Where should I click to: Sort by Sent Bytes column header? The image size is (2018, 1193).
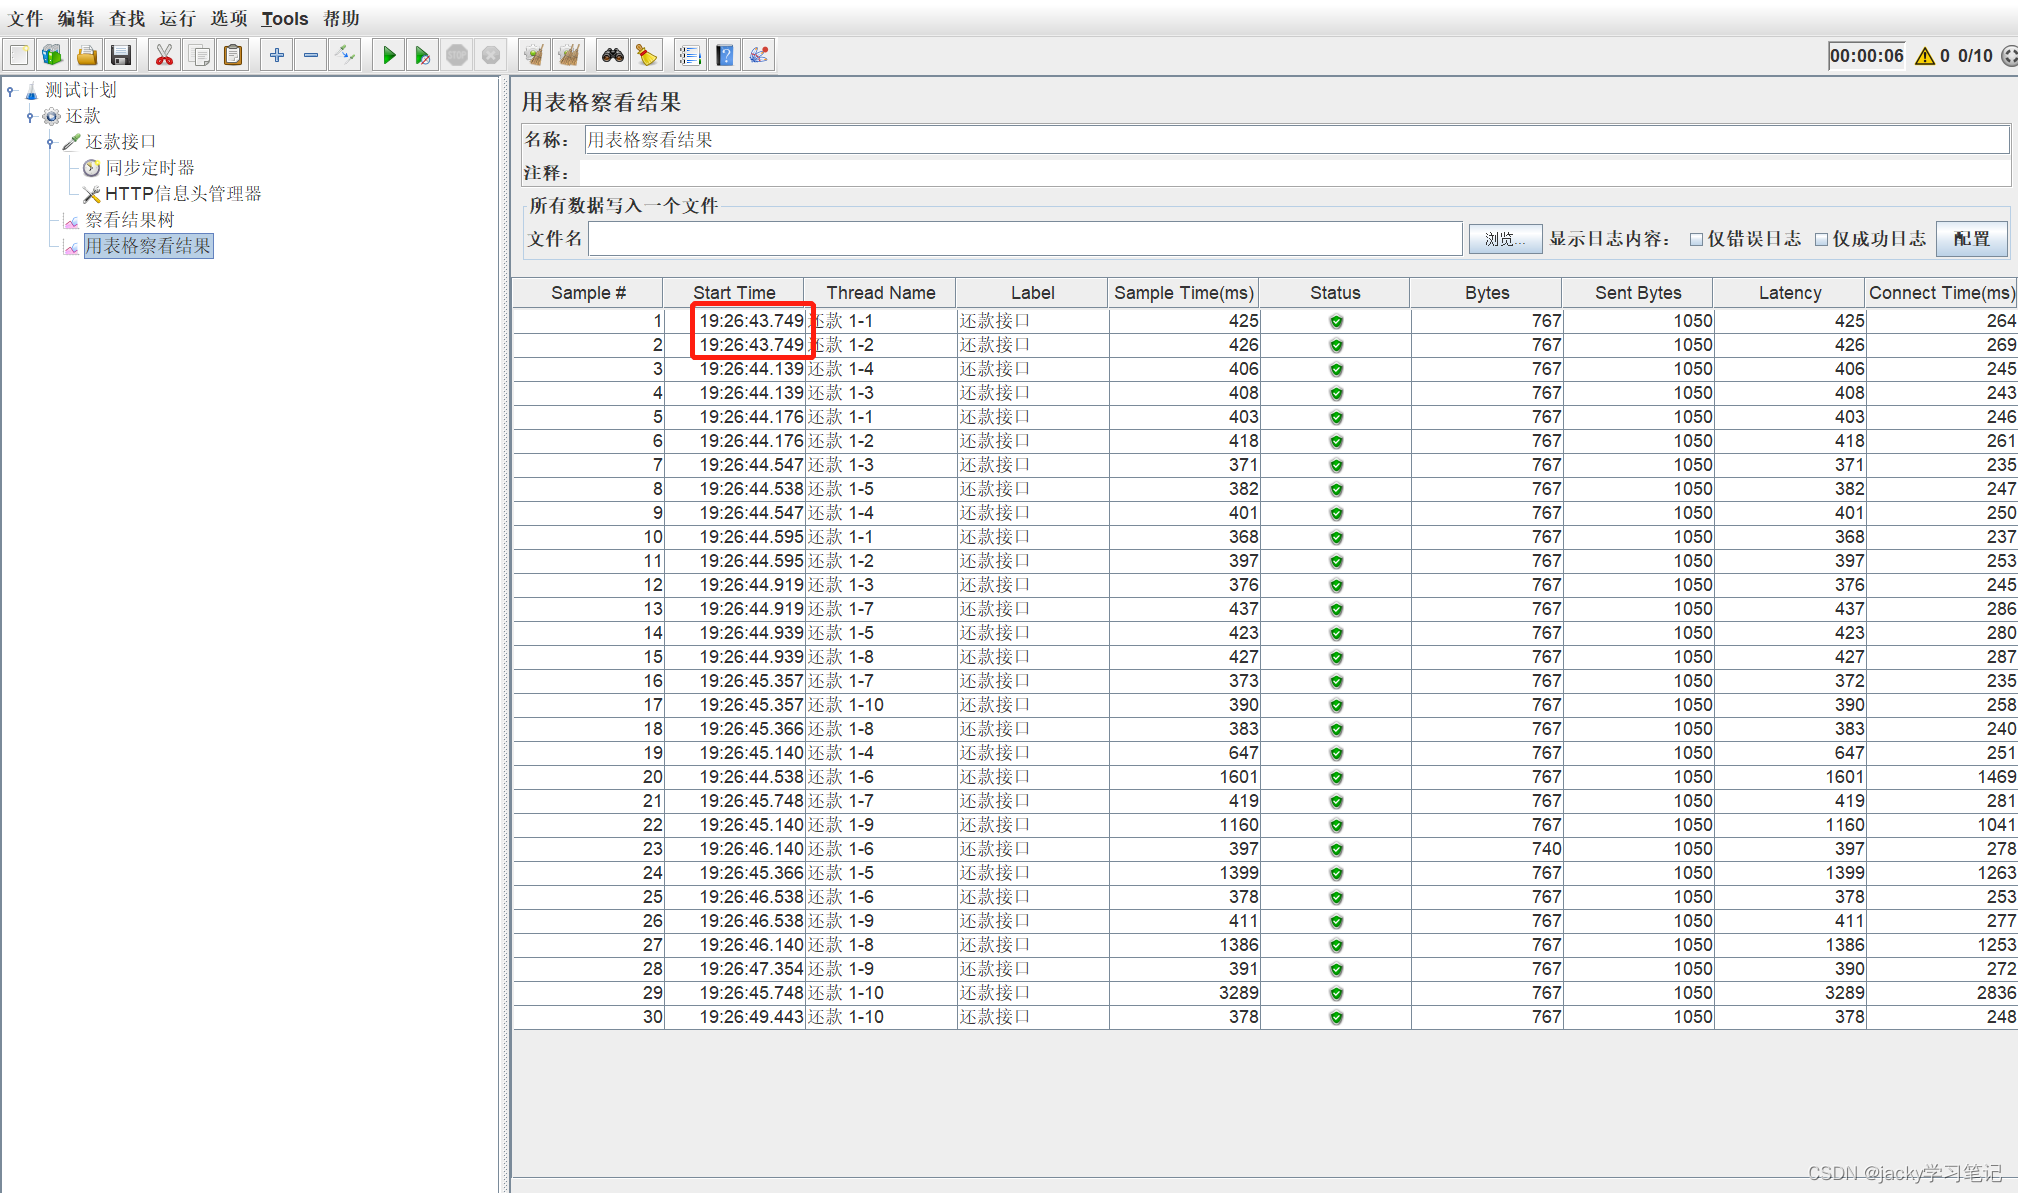point(1638,293)
